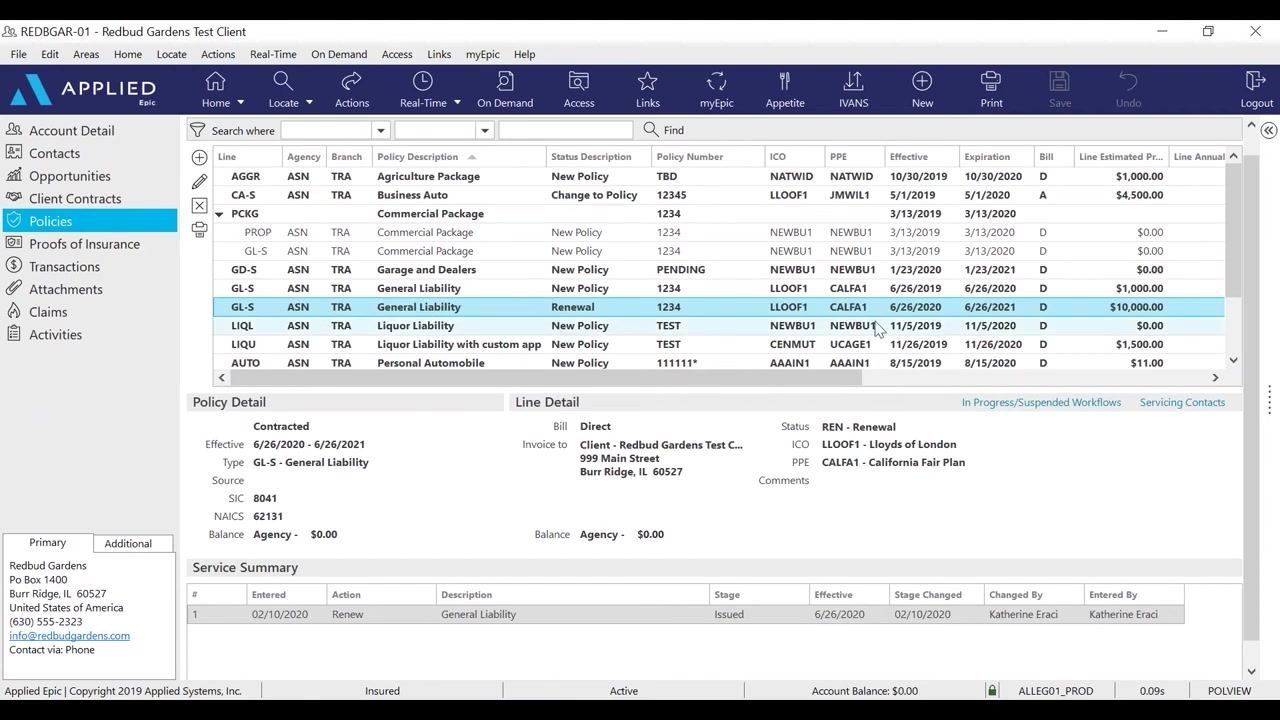Email info@redbudgardens.com
This screenshot has width=1280, height=720.
click(69, 635)
